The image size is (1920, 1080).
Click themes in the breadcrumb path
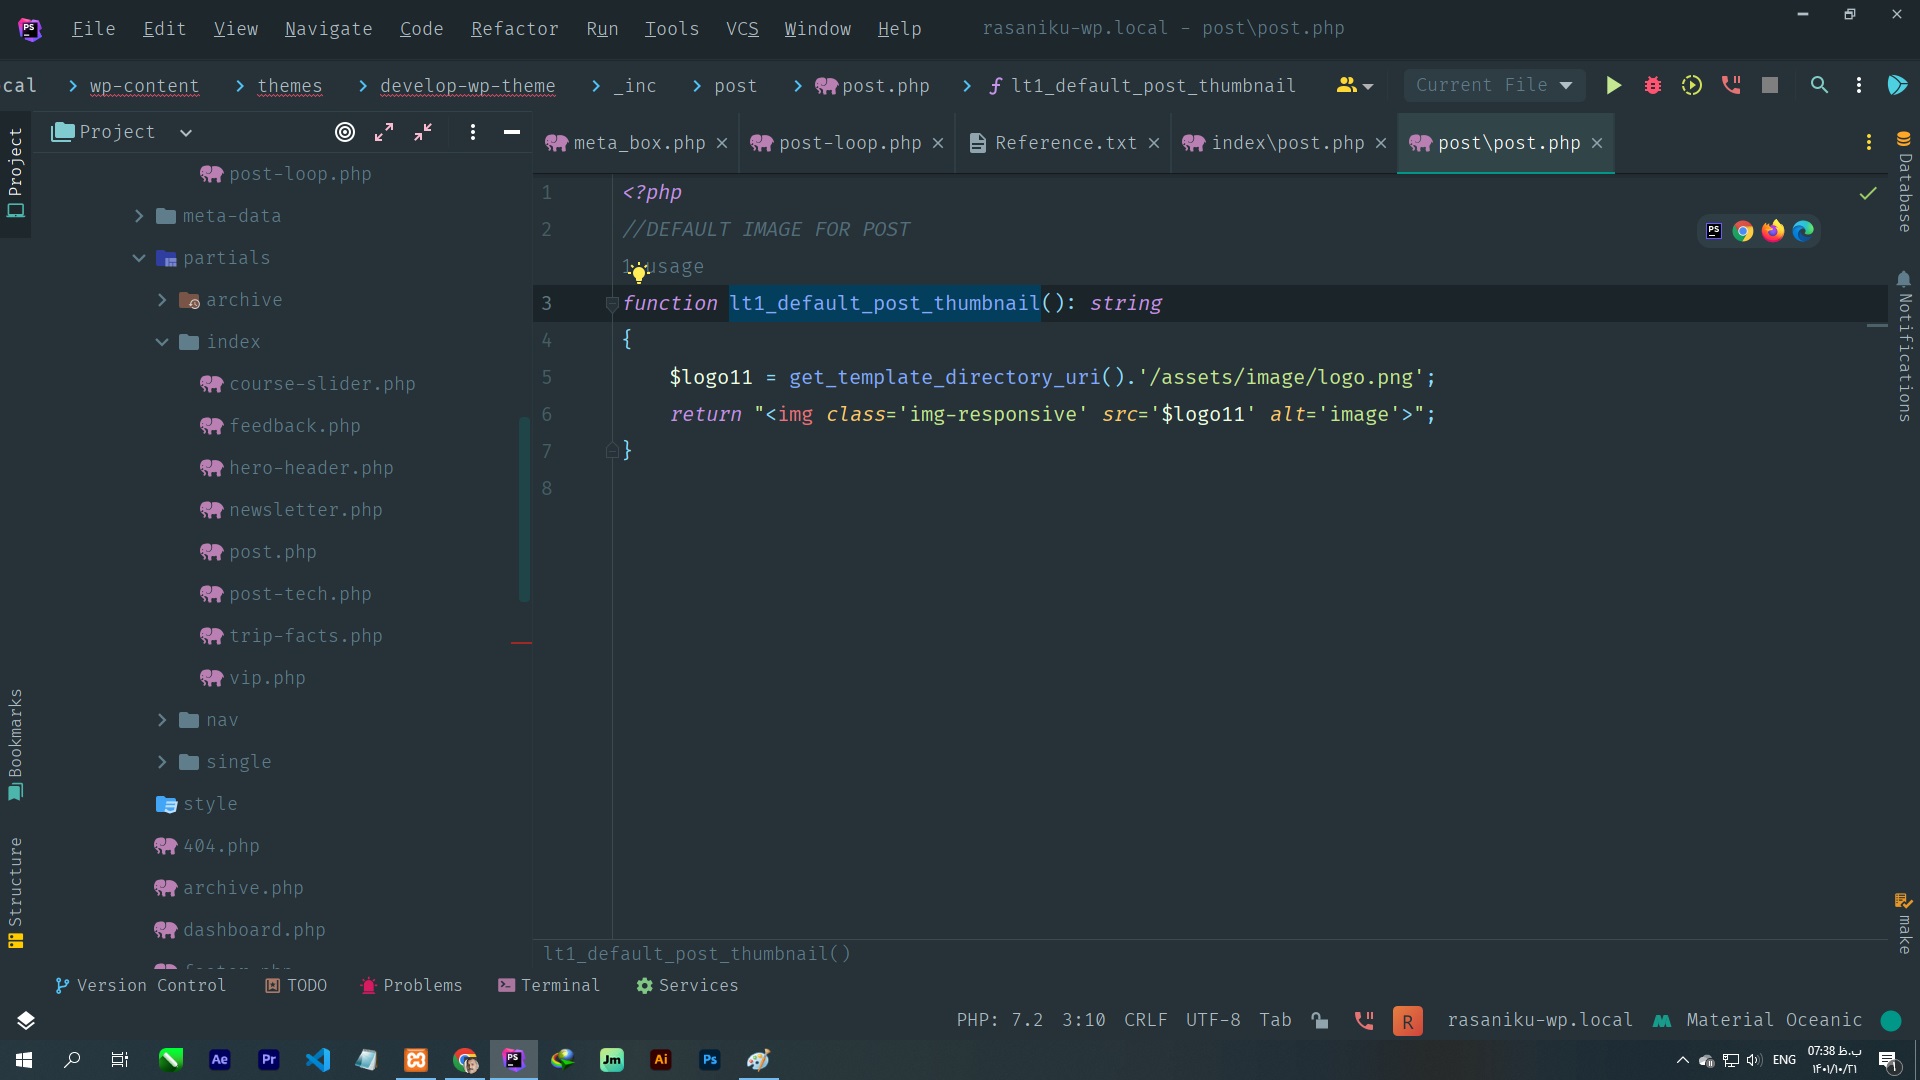point(290,86)
